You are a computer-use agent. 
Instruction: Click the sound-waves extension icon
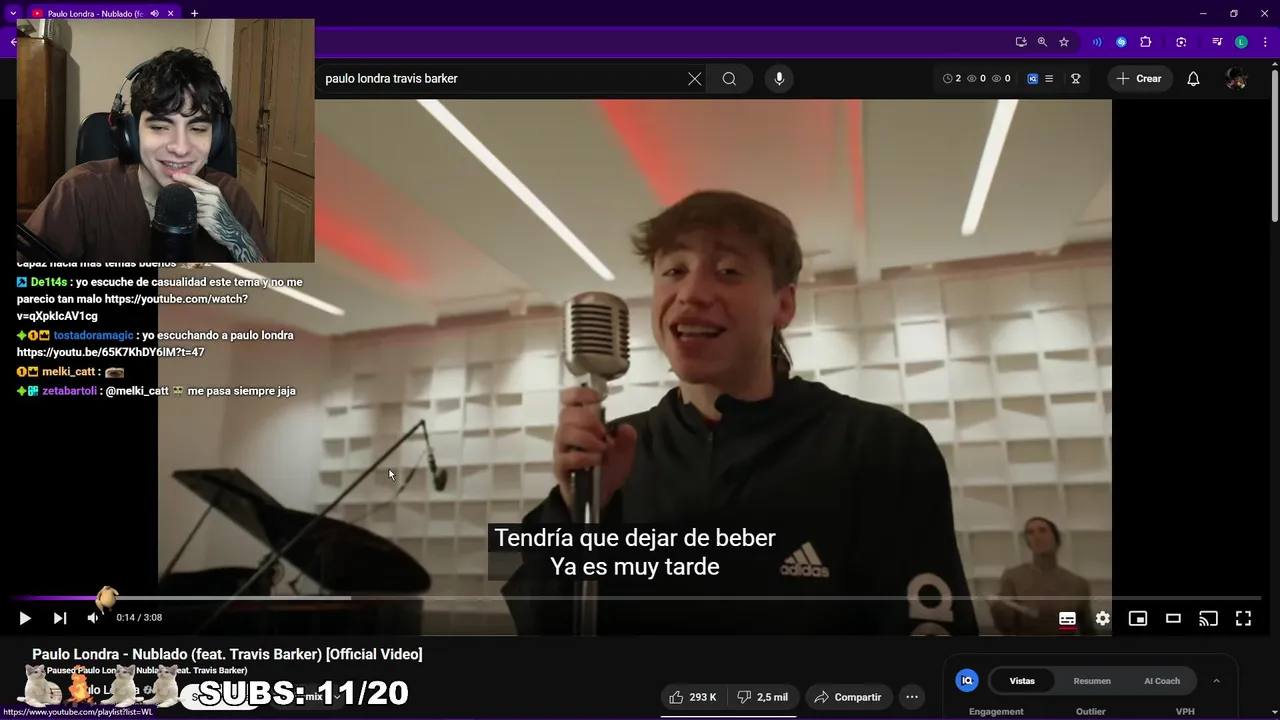click(1097, 42)
